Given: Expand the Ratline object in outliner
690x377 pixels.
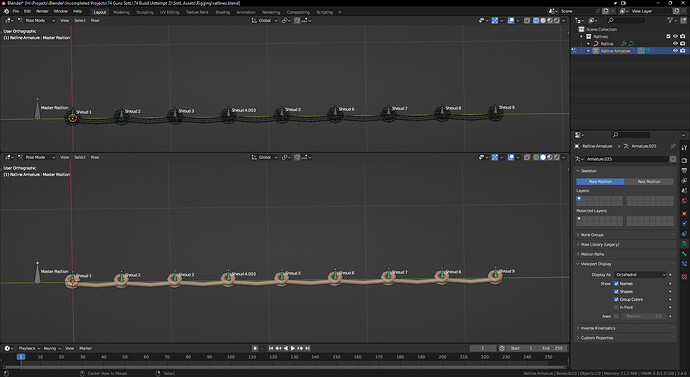Looking at the screenshot, I should pyautogui.click(x=588, y=44).
